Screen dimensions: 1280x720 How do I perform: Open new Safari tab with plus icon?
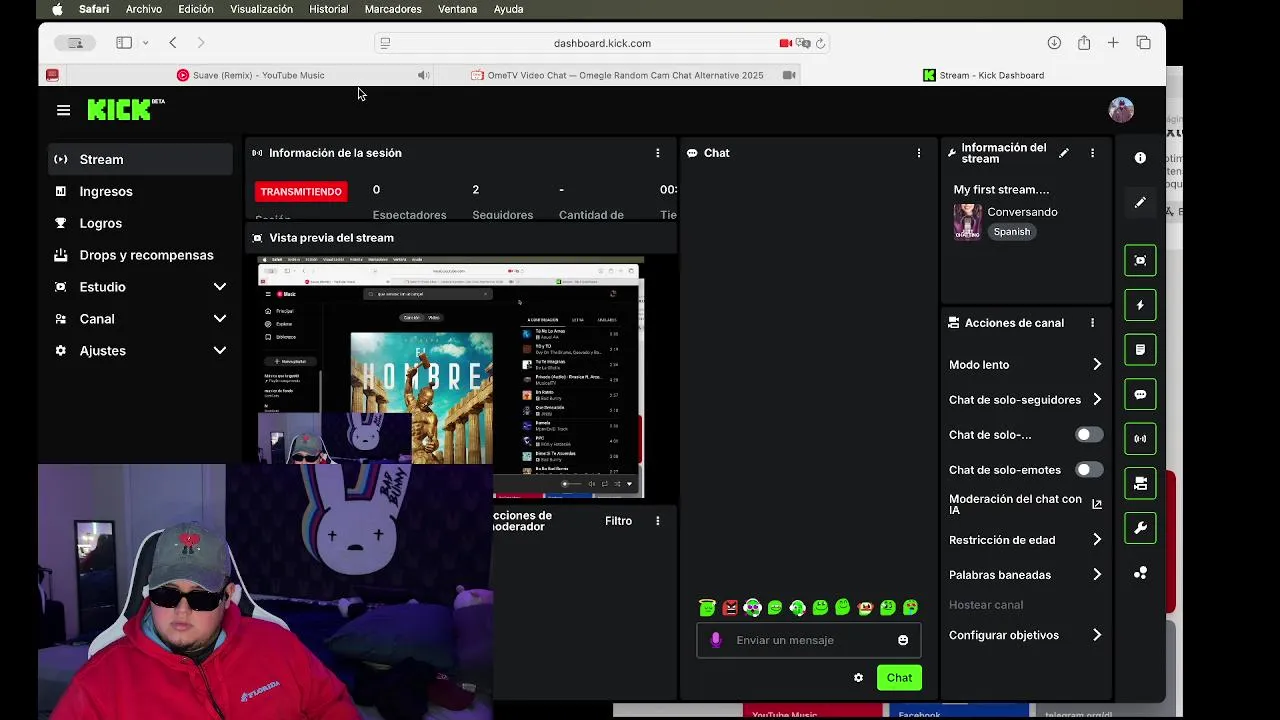[1113, 43]
